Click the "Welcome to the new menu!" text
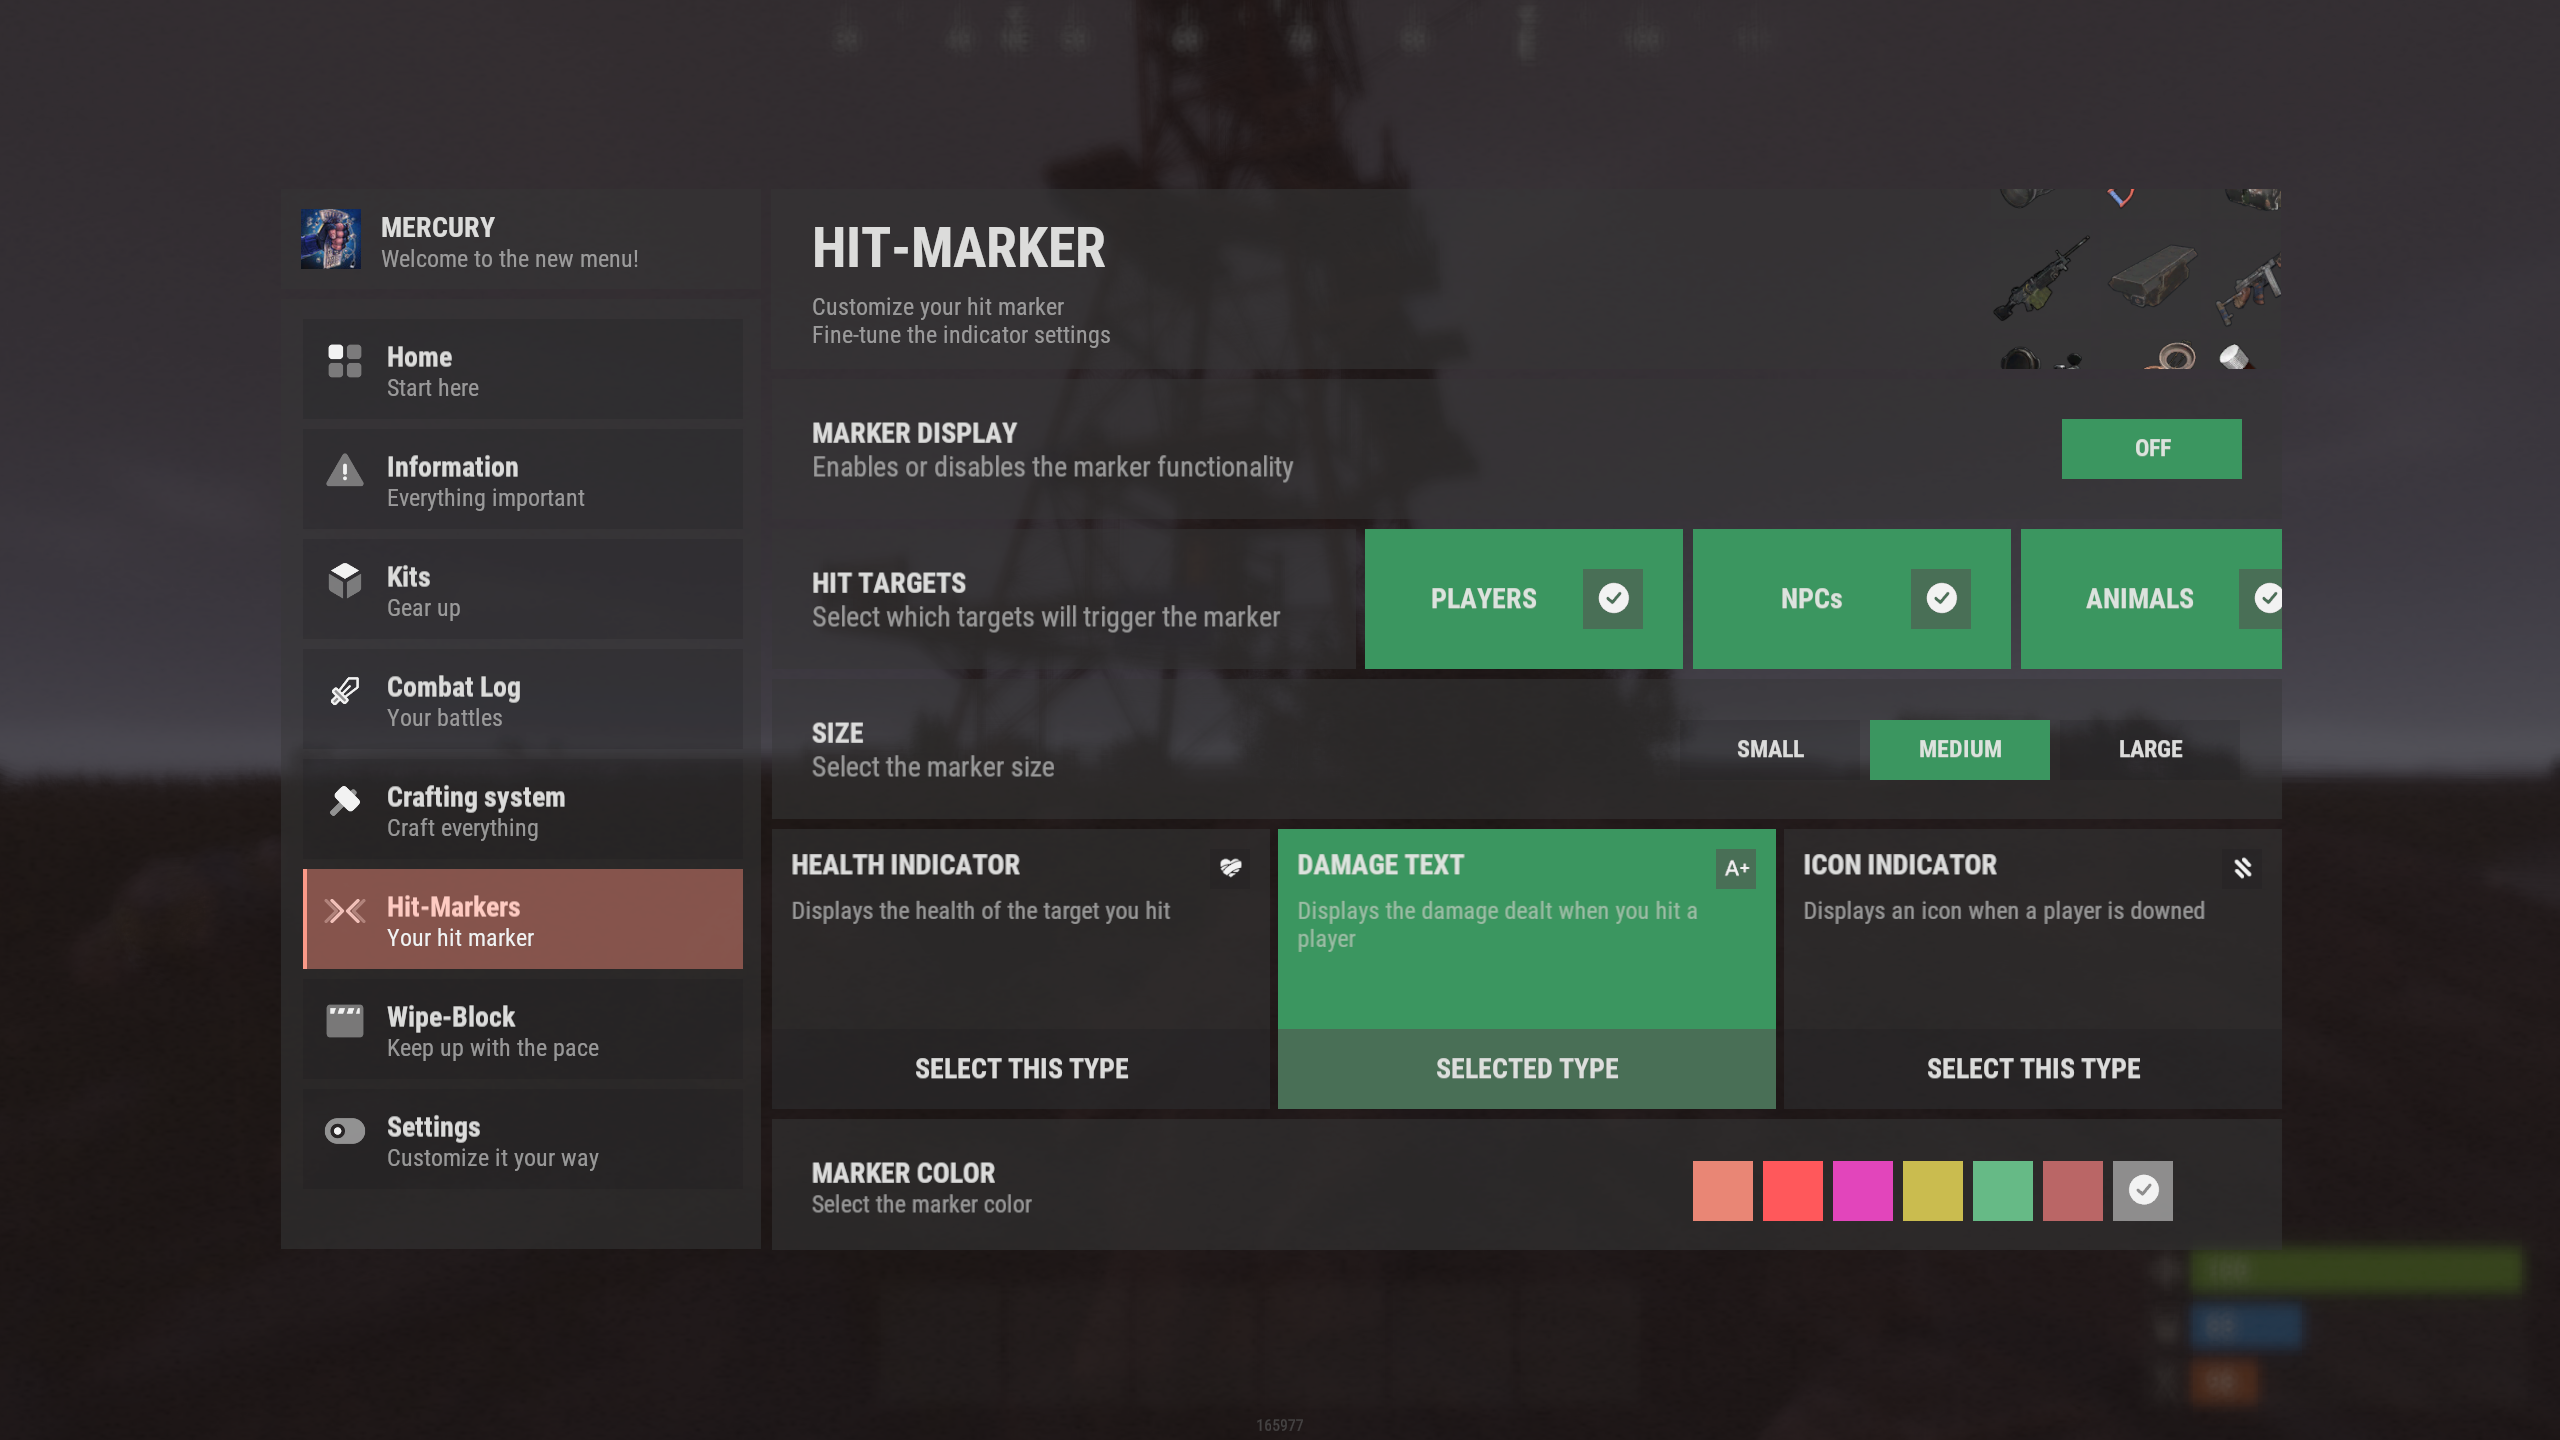This screenshot has width=2560, height=1440. pyautogui.click(x=510, y=259)
